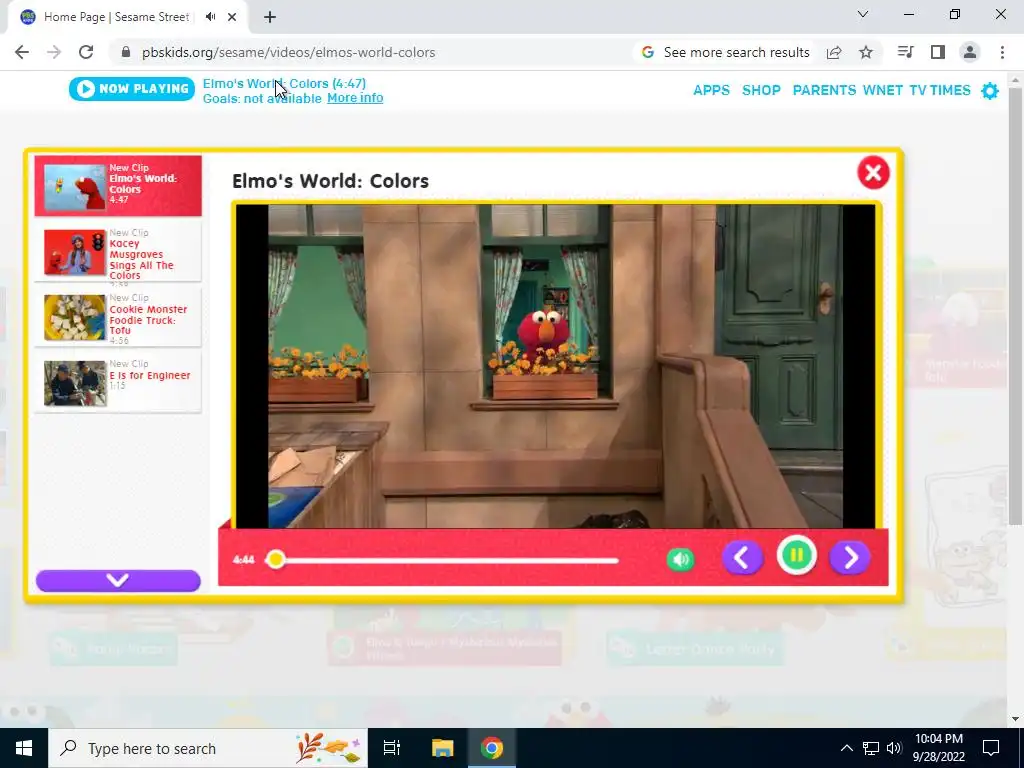This screenshot has width=1024, height=768.
Task: Show hidden system tray icons
Action: pyautogui.click(x=846, y=748)
